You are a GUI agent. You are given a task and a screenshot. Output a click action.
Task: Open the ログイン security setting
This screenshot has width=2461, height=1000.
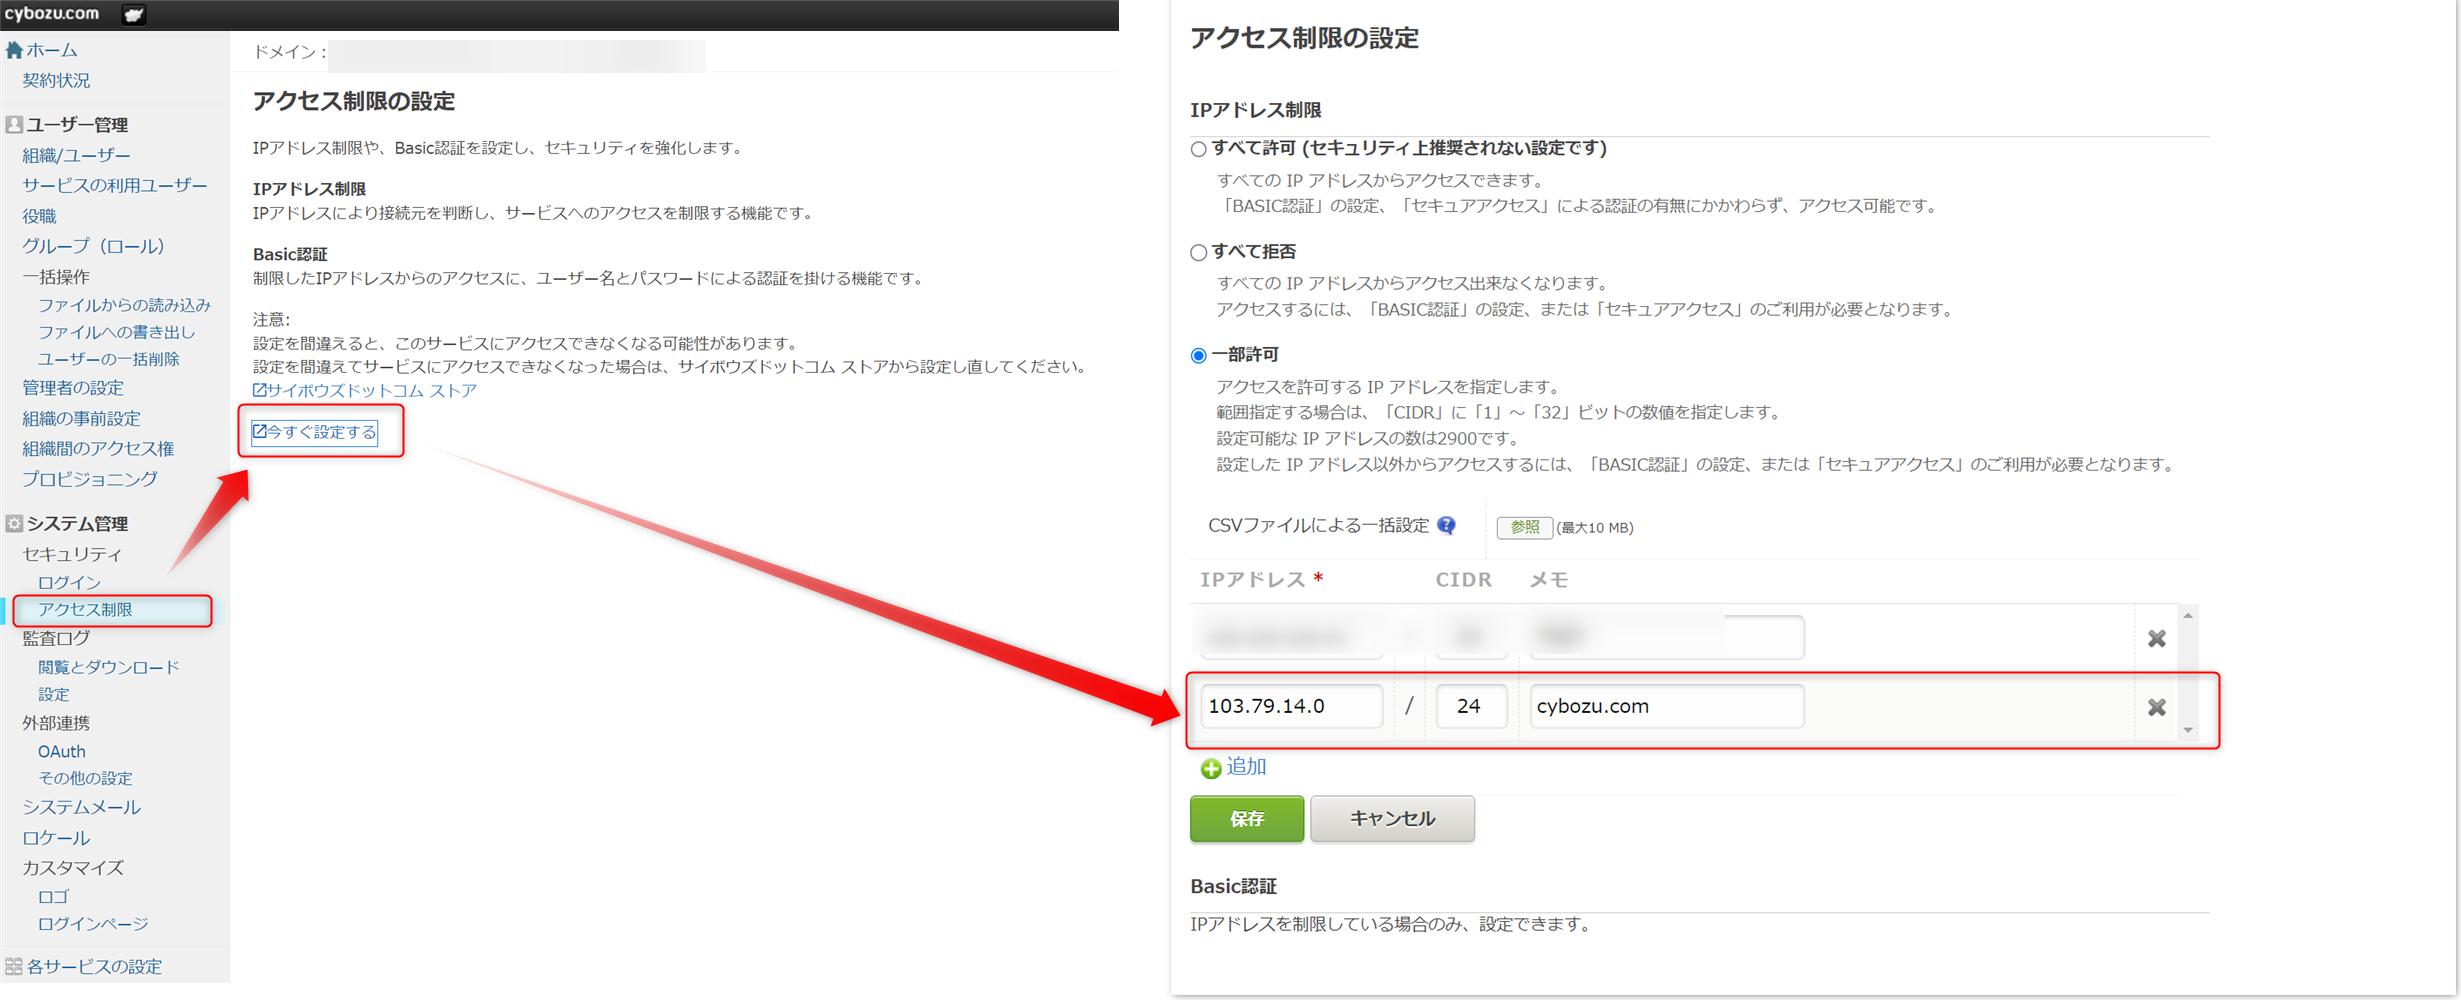pos(69,582)
